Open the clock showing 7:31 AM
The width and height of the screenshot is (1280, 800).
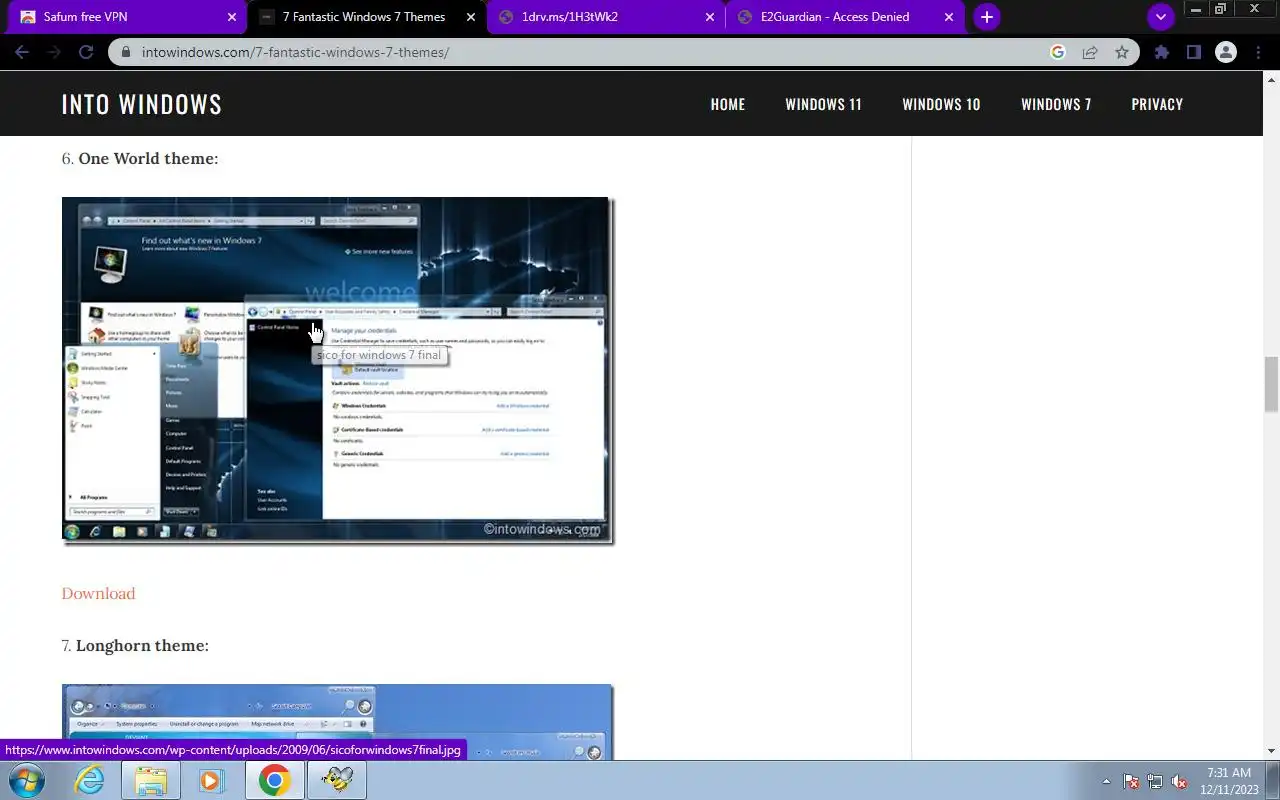coord(1230,781)
